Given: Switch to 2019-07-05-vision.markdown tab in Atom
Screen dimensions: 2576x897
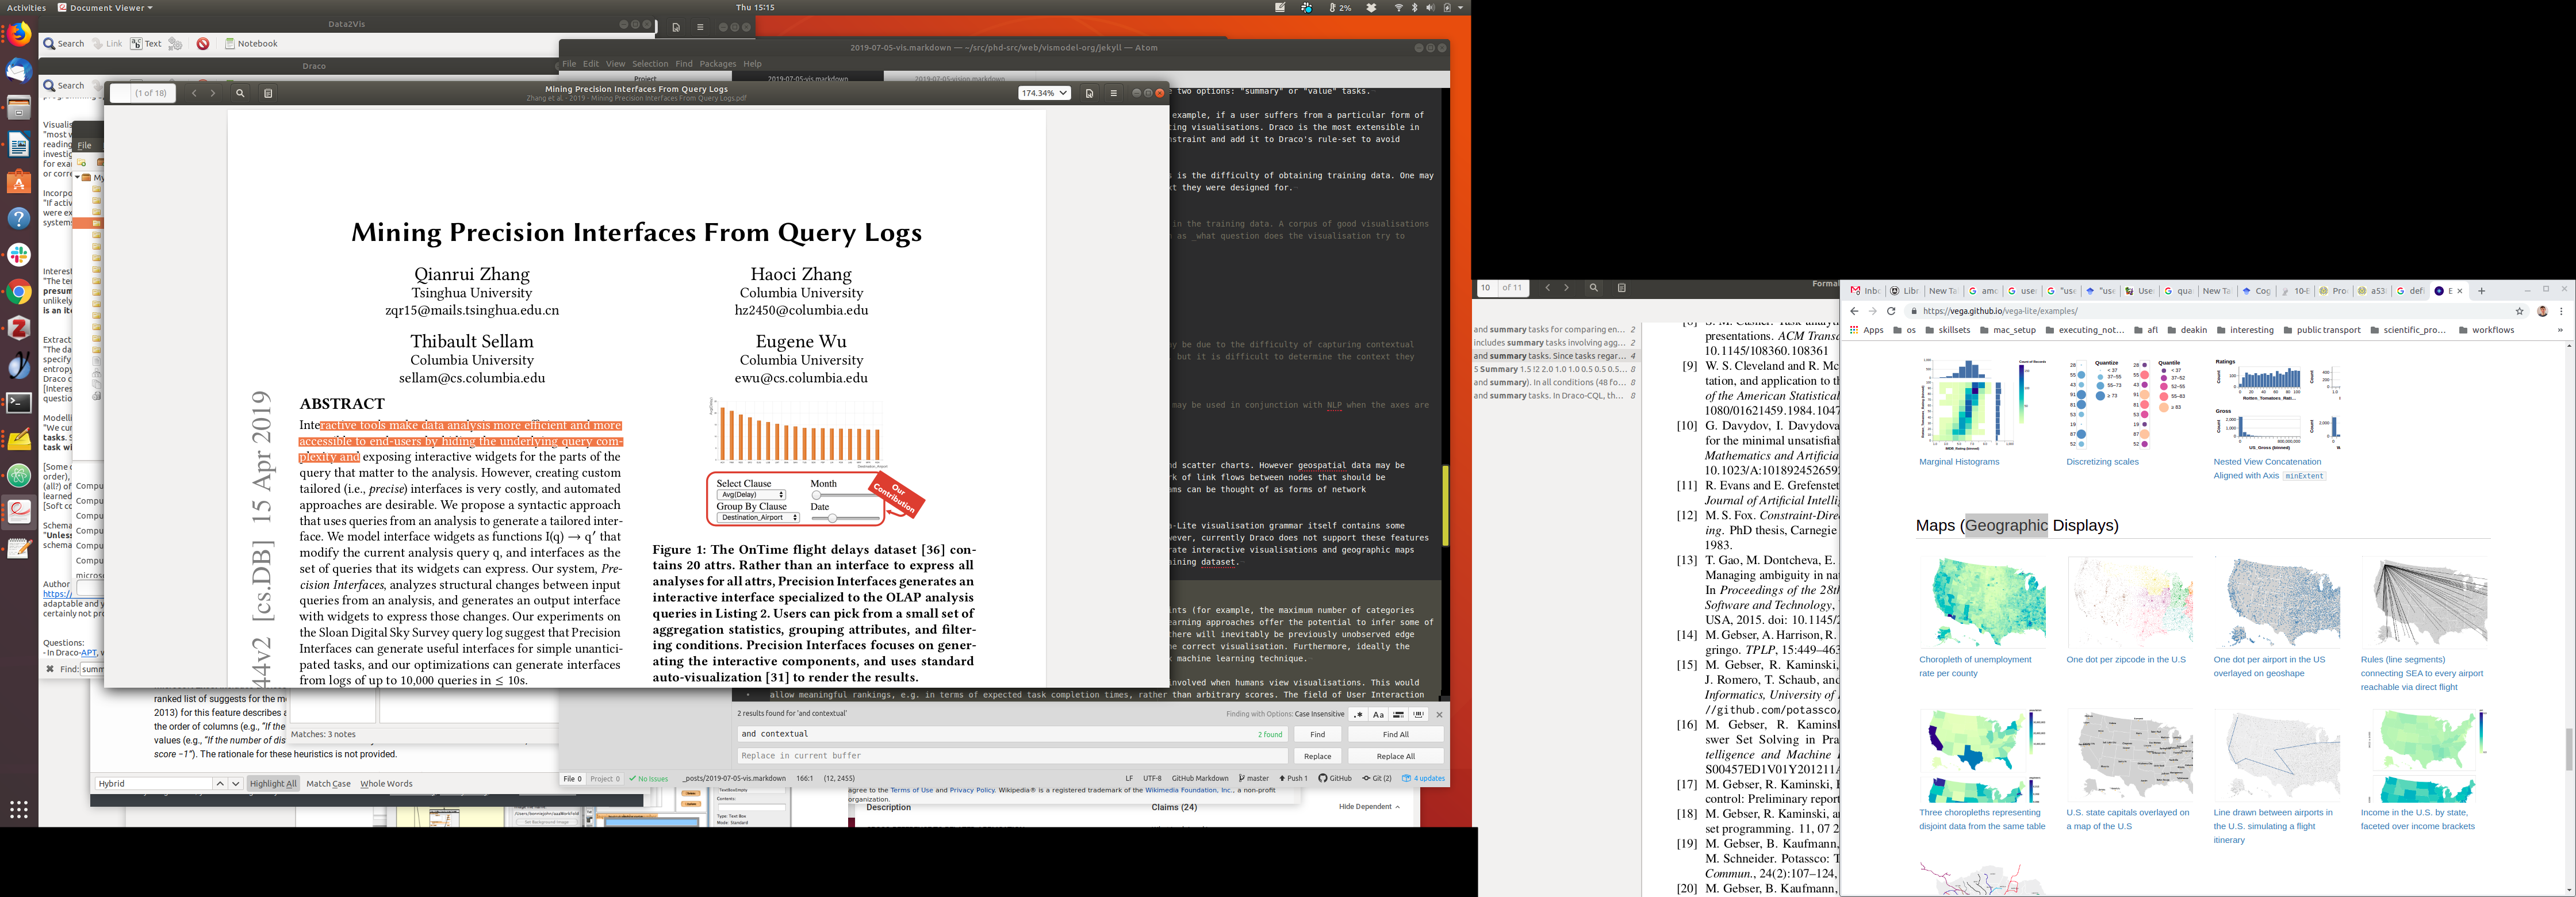Looking at the screenshot, I should [x=959, y=78].
